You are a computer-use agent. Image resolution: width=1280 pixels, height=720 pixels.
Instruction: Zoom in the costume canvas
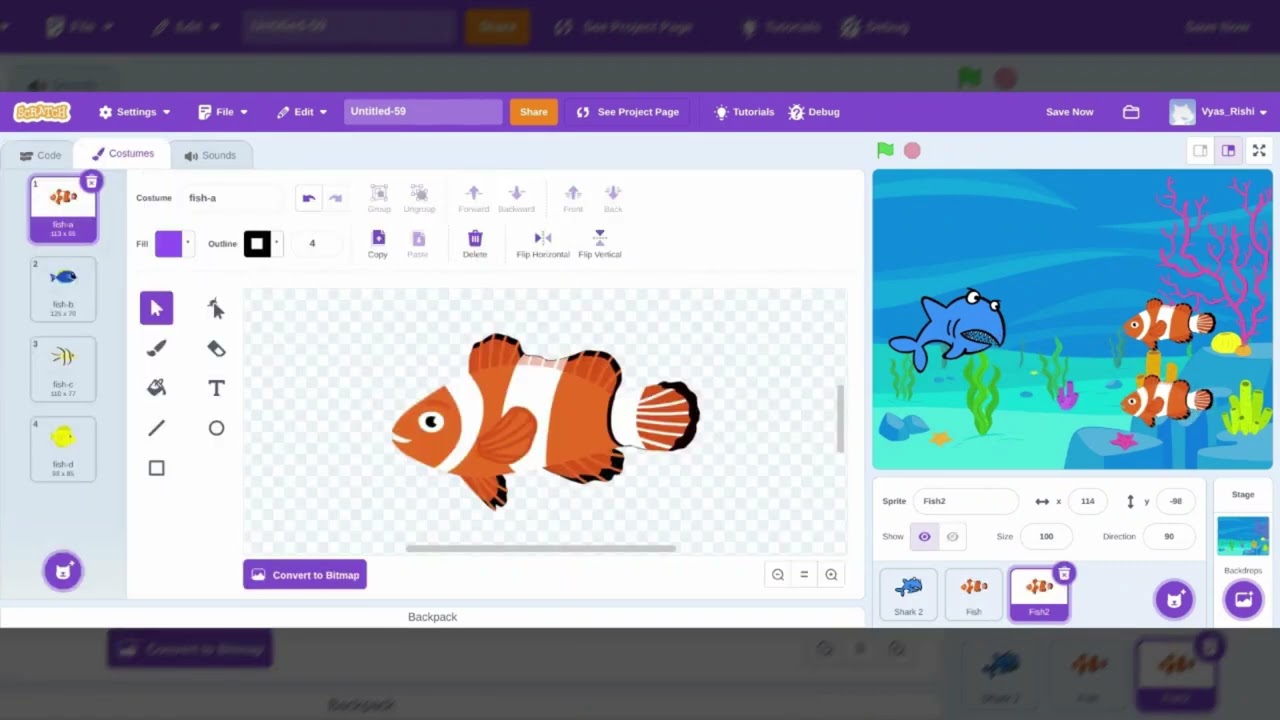coord(831,574)
